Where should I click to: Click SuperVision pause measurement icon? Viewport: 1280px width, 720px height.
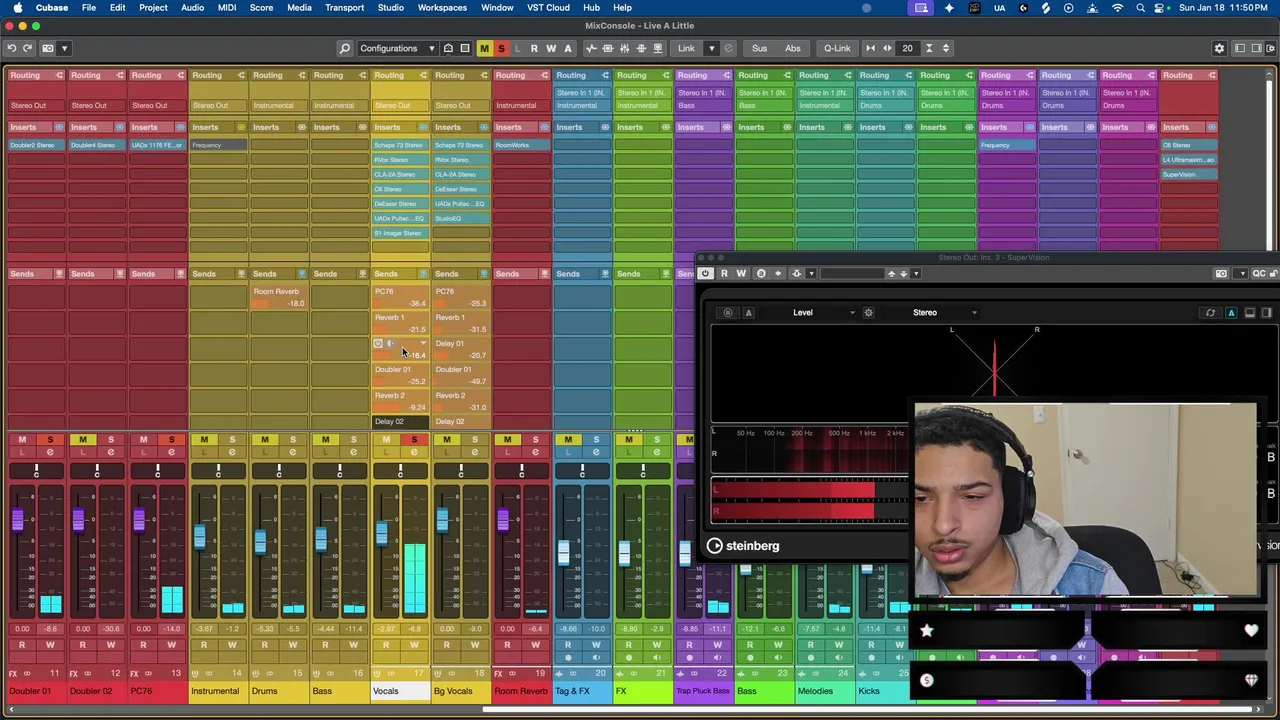[728, 313]
